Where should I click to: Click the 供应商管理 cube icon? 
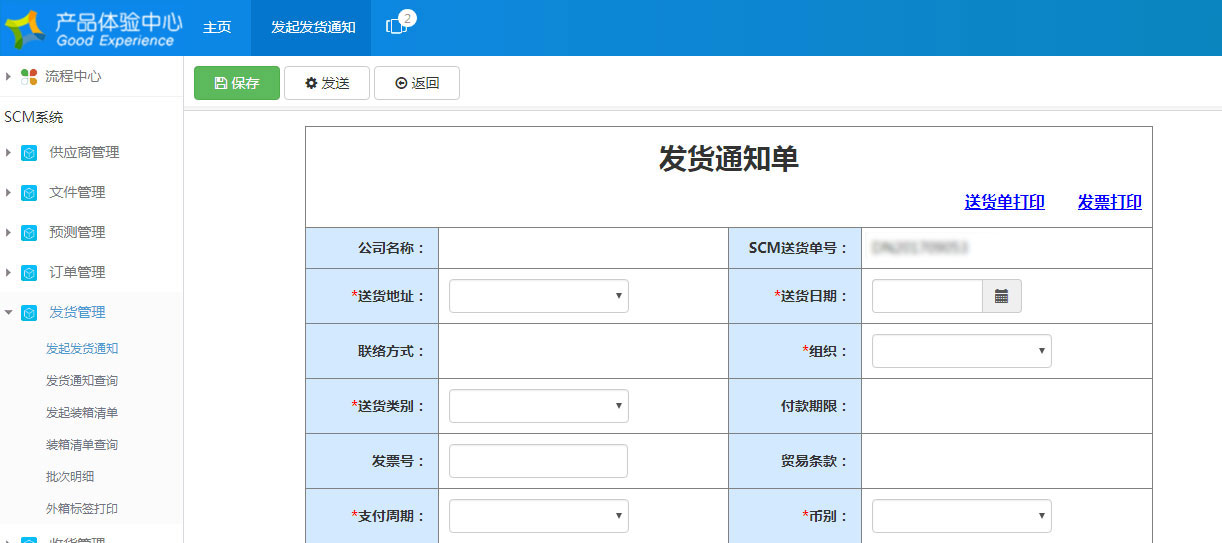(x=29, y=153)
